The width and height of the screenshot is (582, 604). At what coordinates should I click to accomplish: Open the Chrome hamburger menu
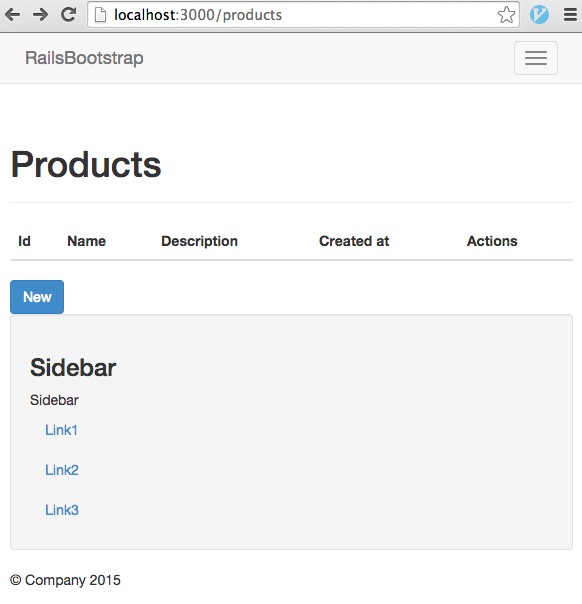(x=570, y=15)
